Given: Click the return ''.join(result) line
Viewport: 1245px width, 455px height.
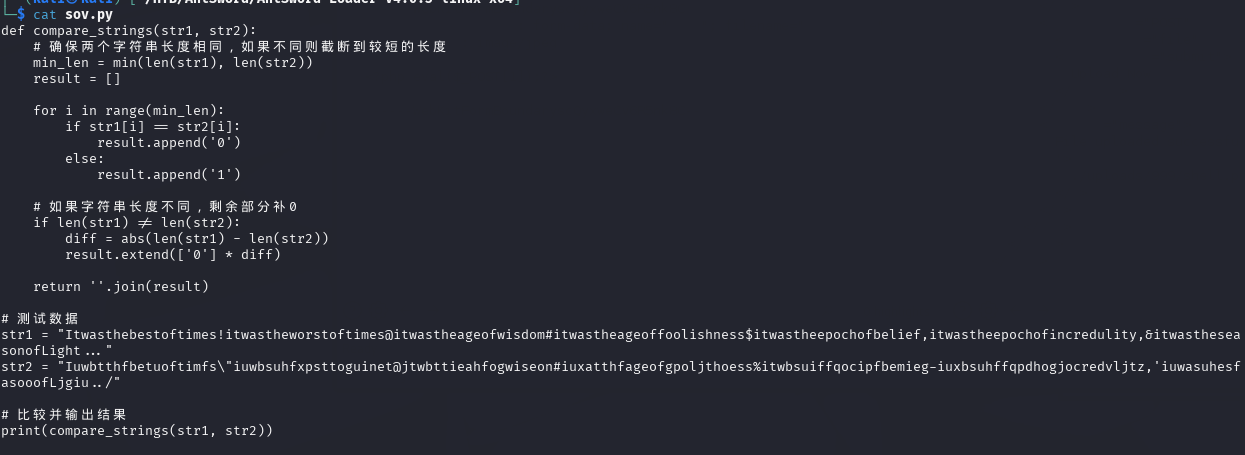Looking at the screenshot, I should coord(121,287).
